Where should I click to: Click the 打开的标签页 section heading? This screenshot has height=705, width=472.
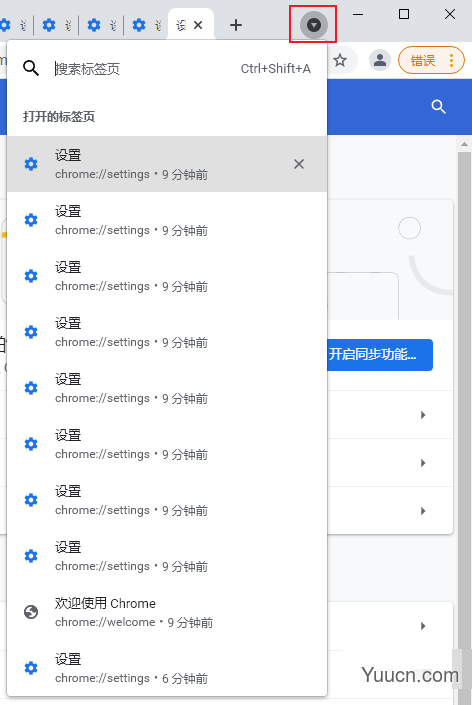(59, 117)
